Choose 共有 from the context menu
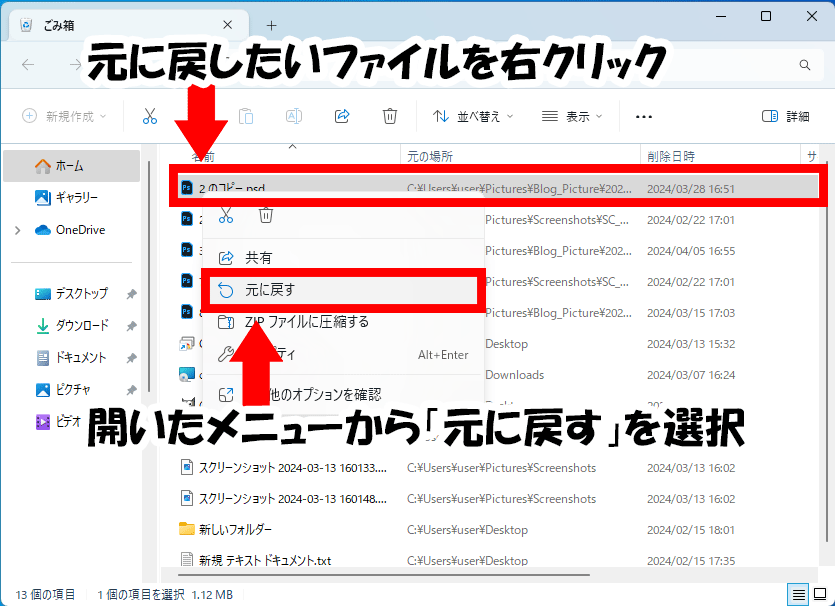This screenshot has width=835, height=606. 258,258
